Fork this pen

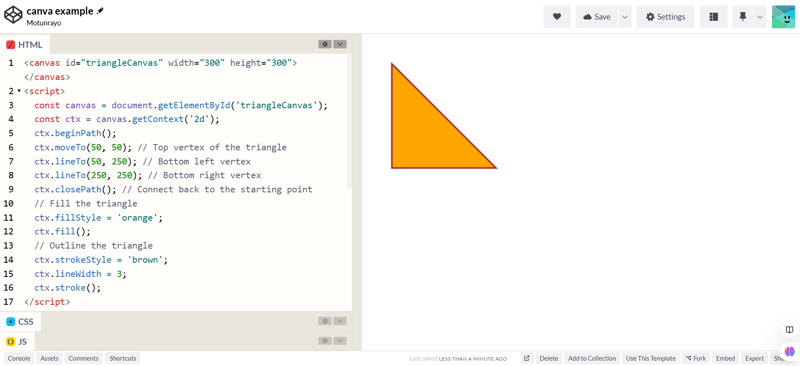(x=696, y=358)
